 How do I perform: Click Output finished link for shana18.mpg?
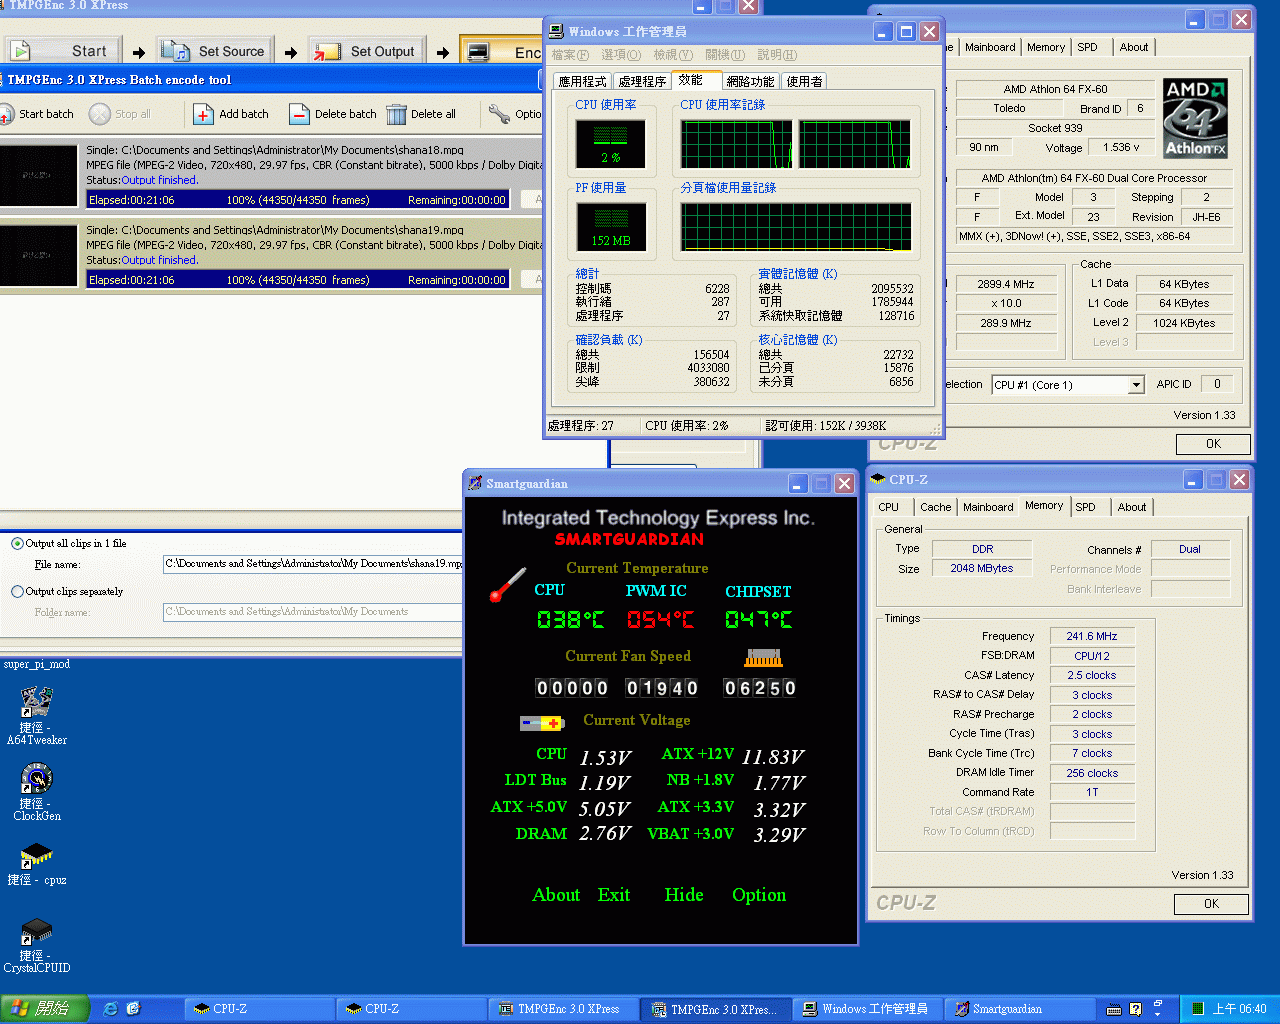[x=159, y=180]
